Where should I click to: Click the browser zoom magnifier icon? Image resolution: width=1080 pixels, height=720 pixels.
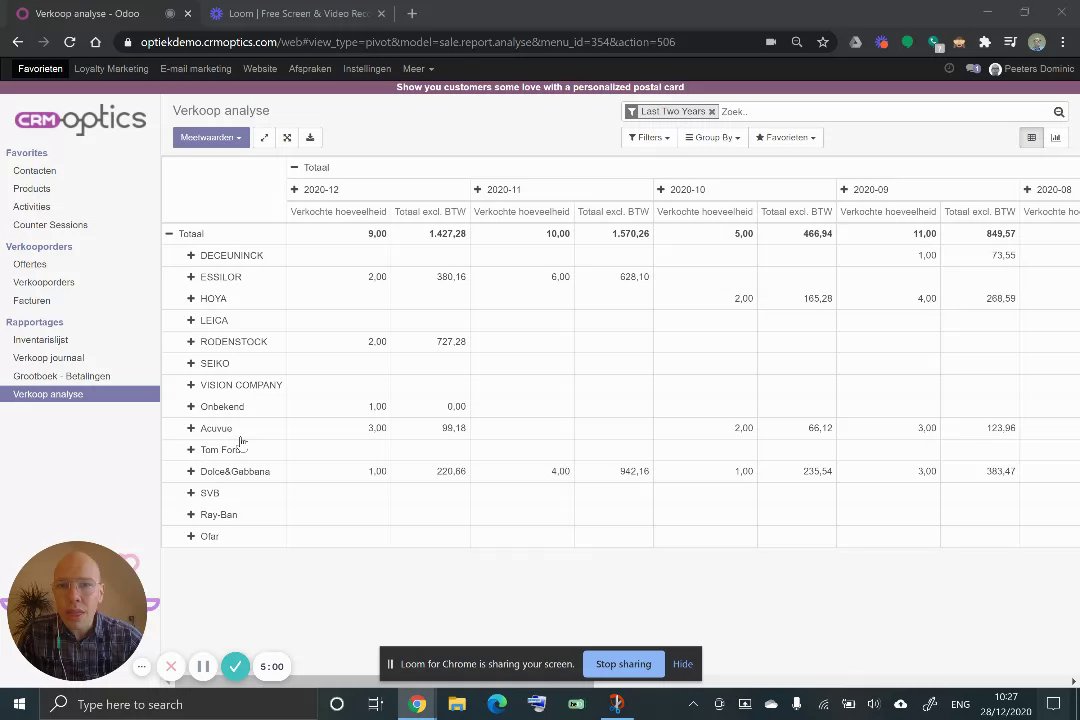click(x=797, y=42)
